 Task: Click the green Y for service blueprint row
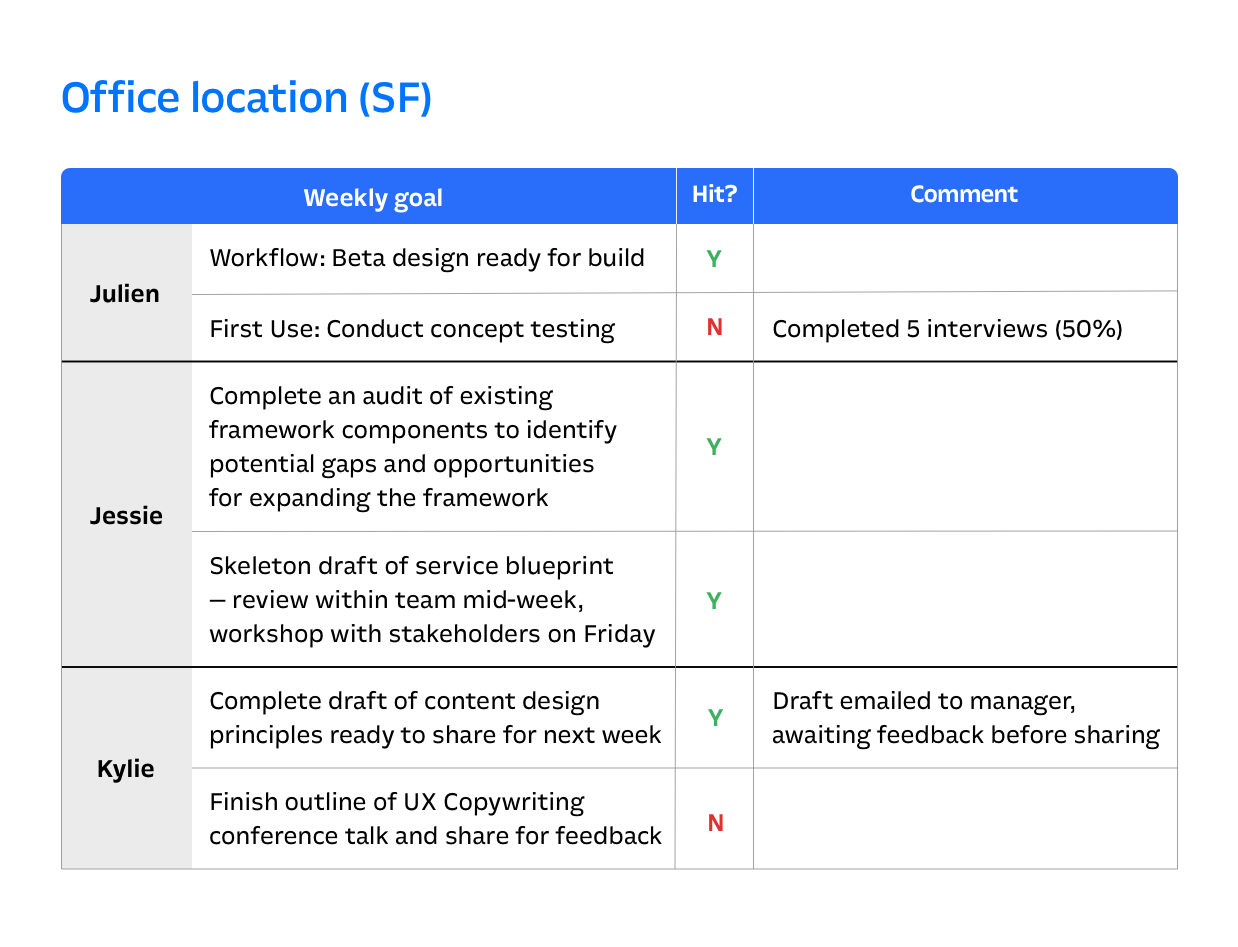[x=714, y=601]
